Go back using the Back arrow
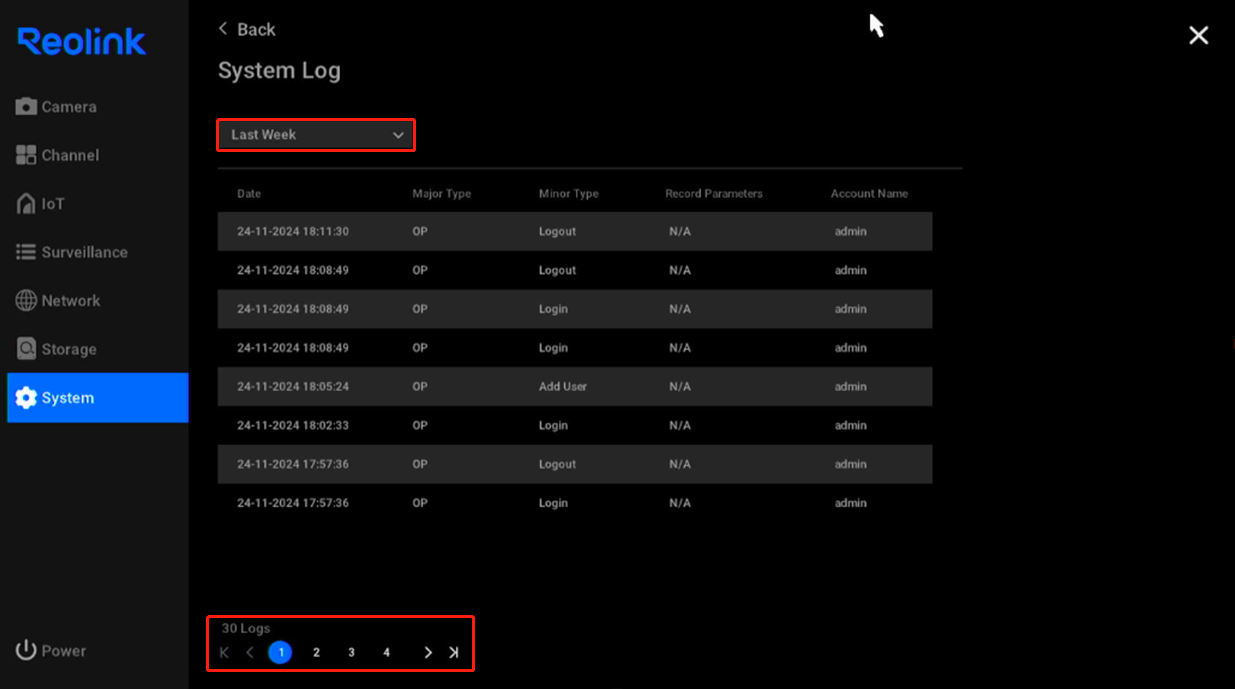 245,29
